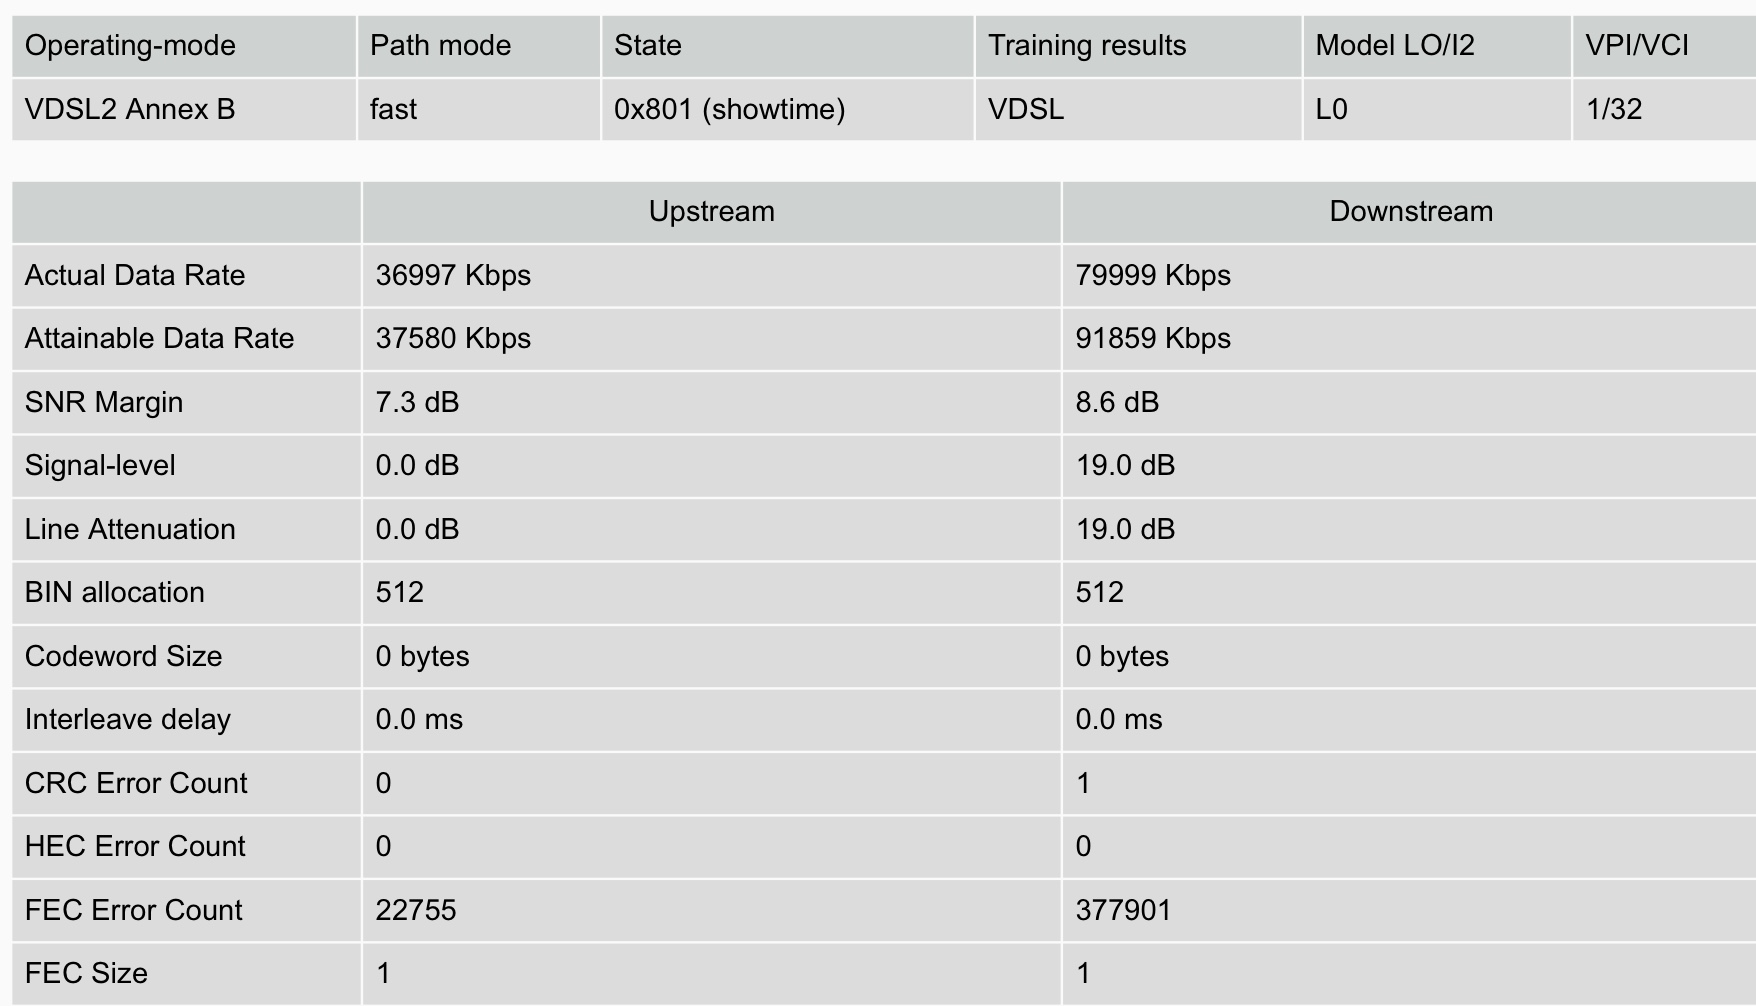
Task: Select the Line Attenuation row label
Action: (130, 529)
